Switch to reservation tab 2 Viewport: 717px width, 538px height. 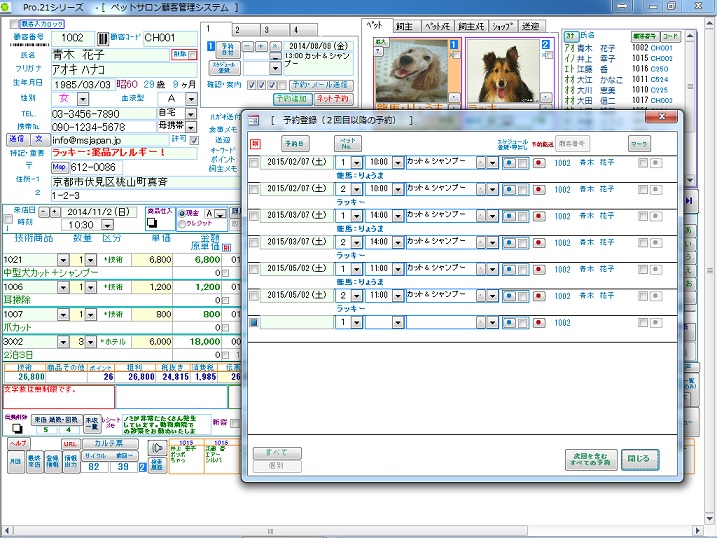point(246,30)
